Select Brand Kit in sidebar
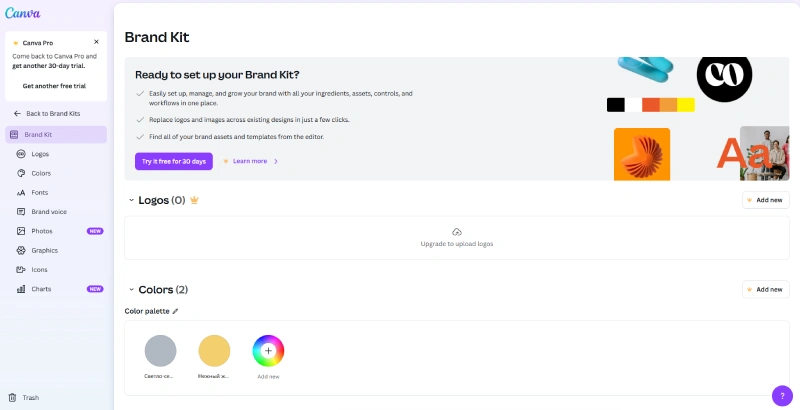The image size is (800, 410). (56, 135)
